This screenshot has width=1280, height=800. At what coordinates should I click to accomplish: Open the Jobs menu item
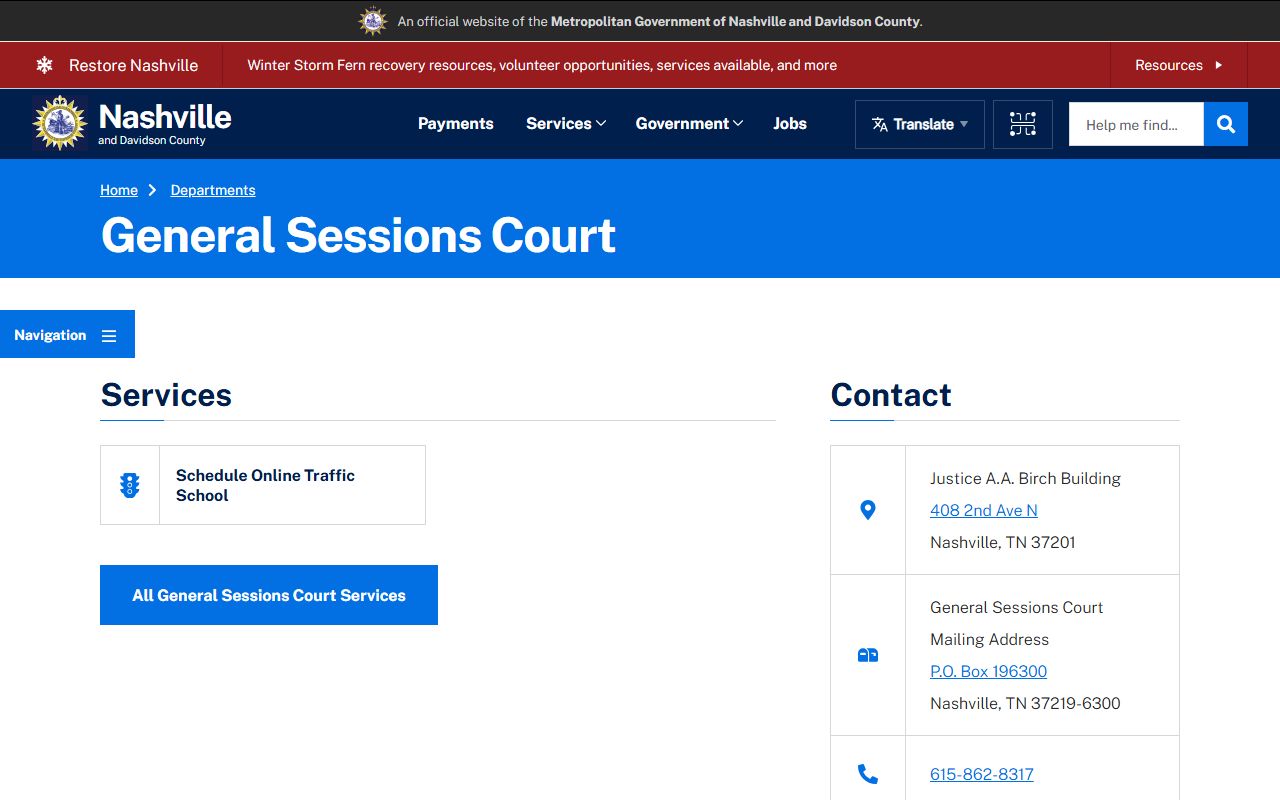[790, 124]
